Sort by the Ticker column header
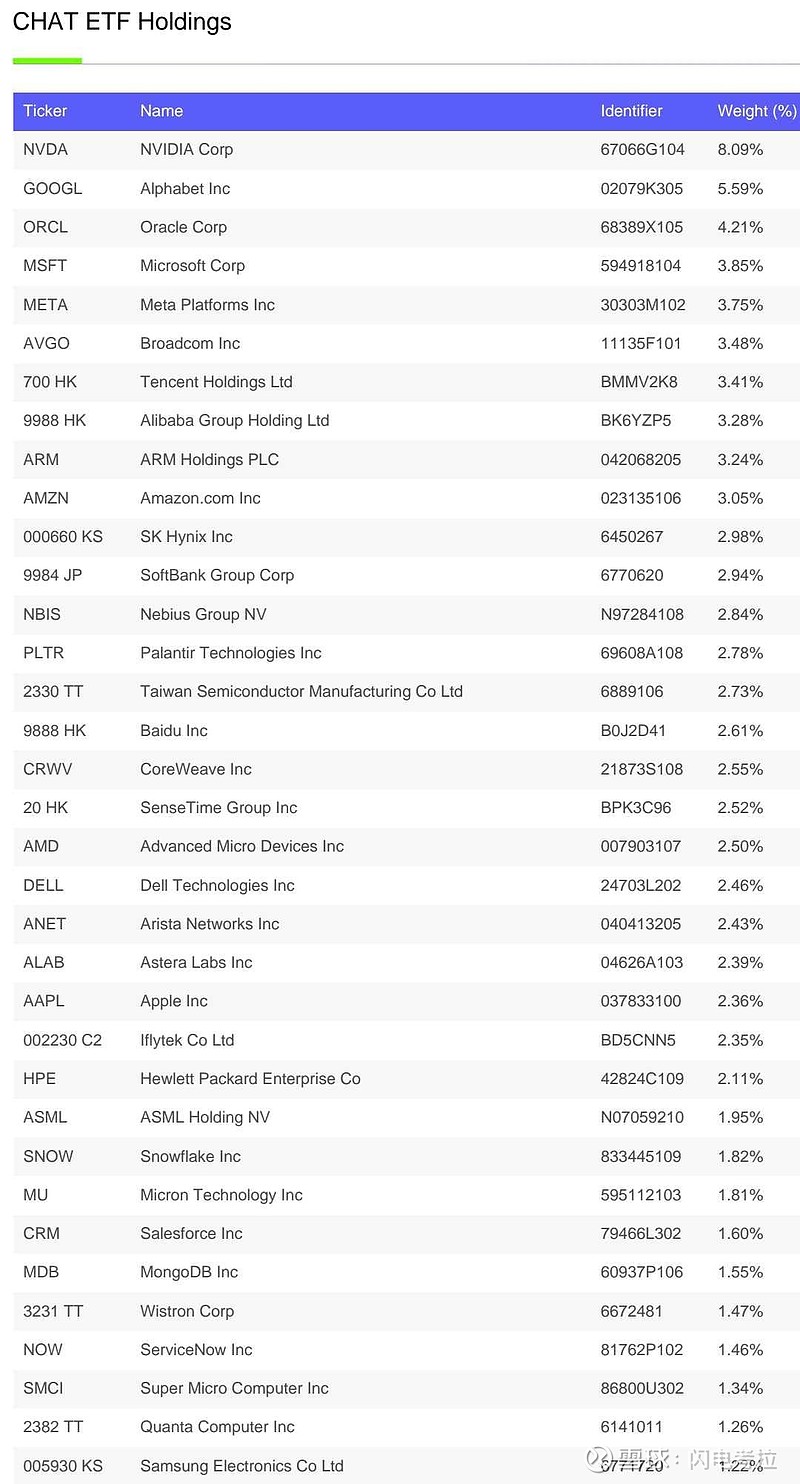Image resolution: width=800 pixels, height=1484 pixels. pyautogui.click(x=45, y=111)
